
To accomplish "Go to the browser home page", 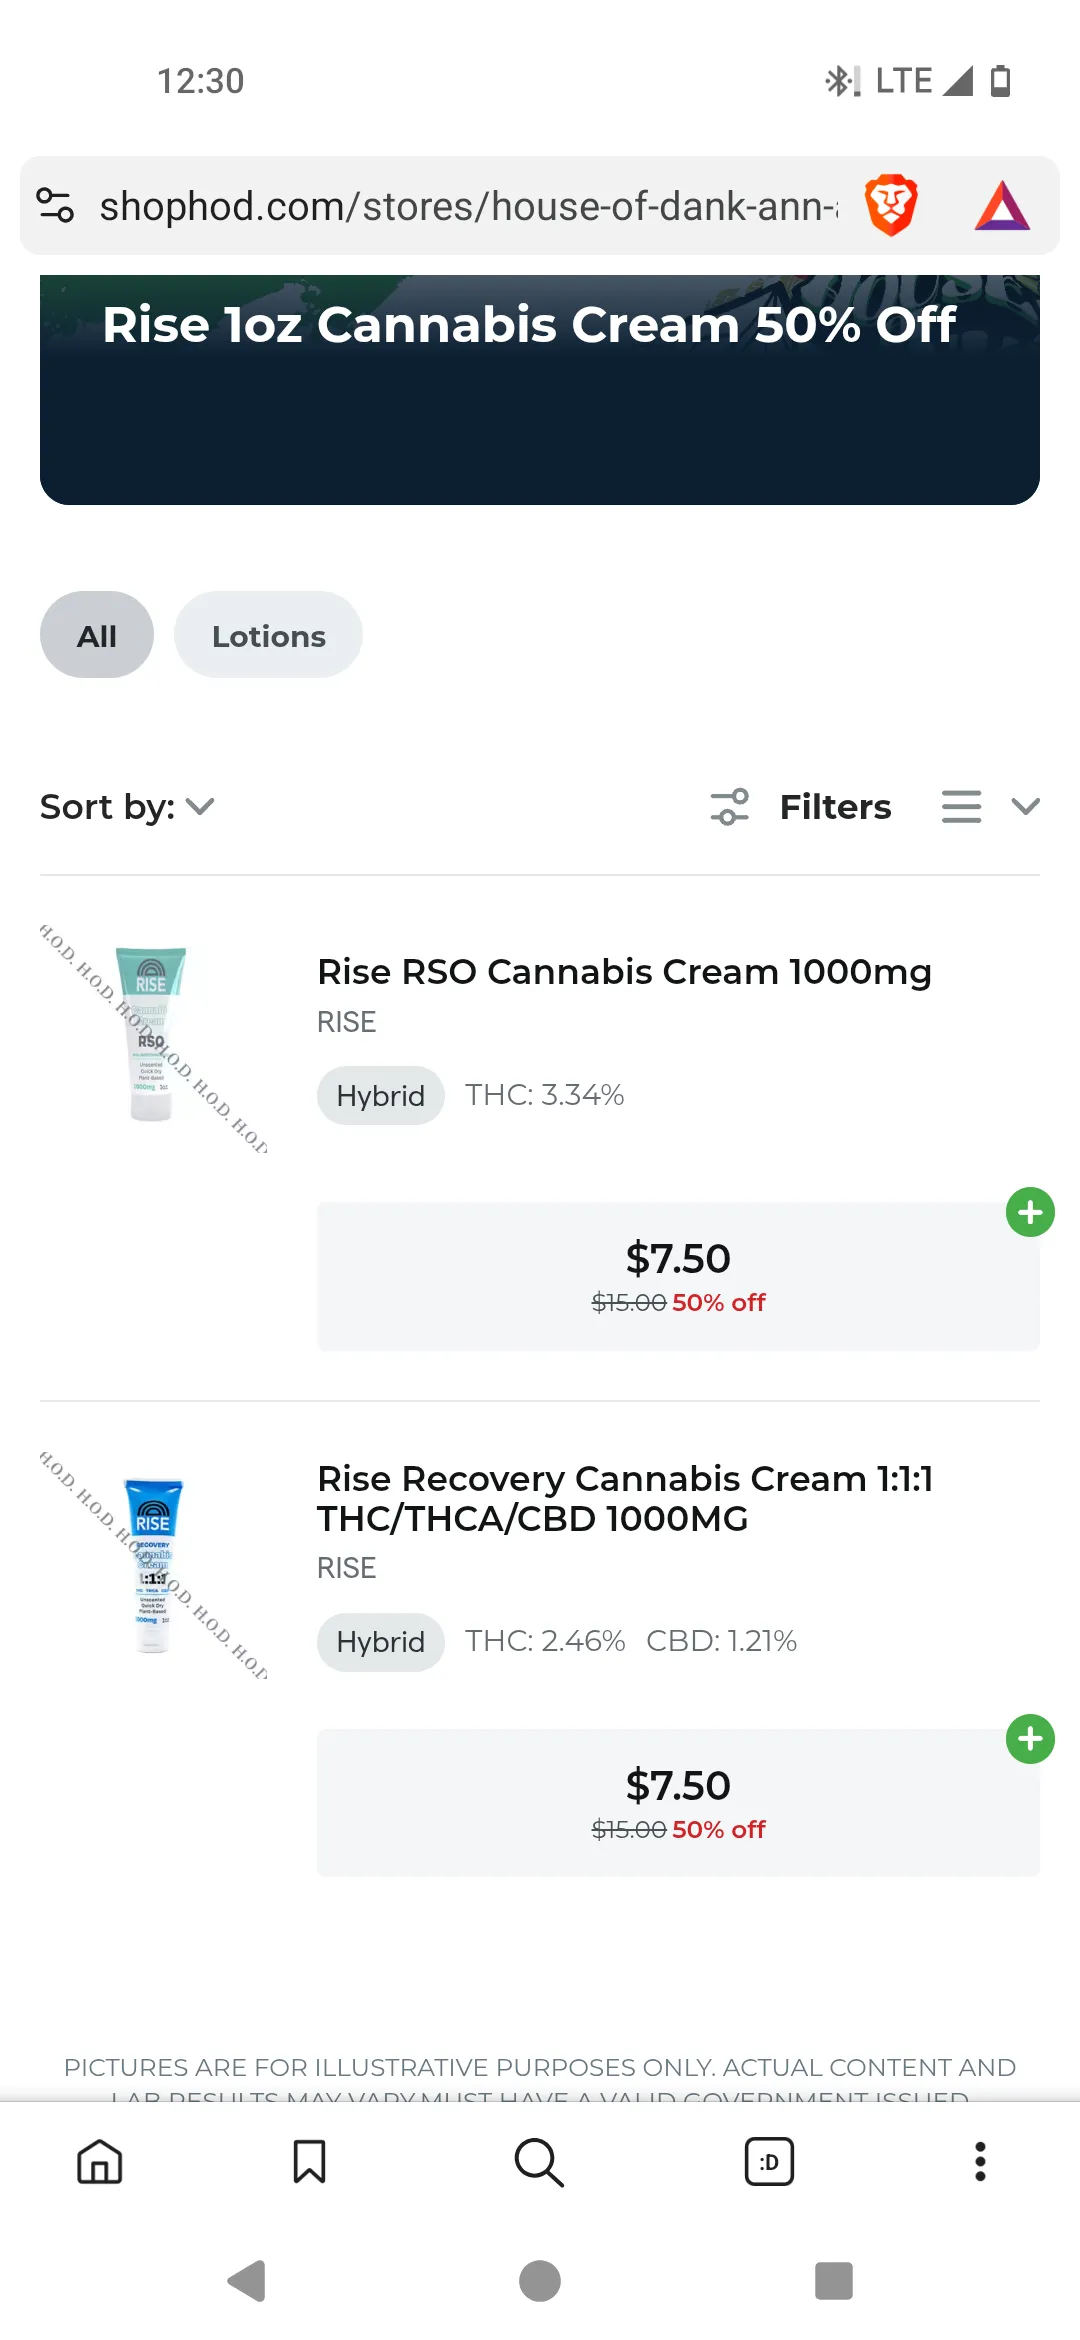I will click(x=100, y=2162).
